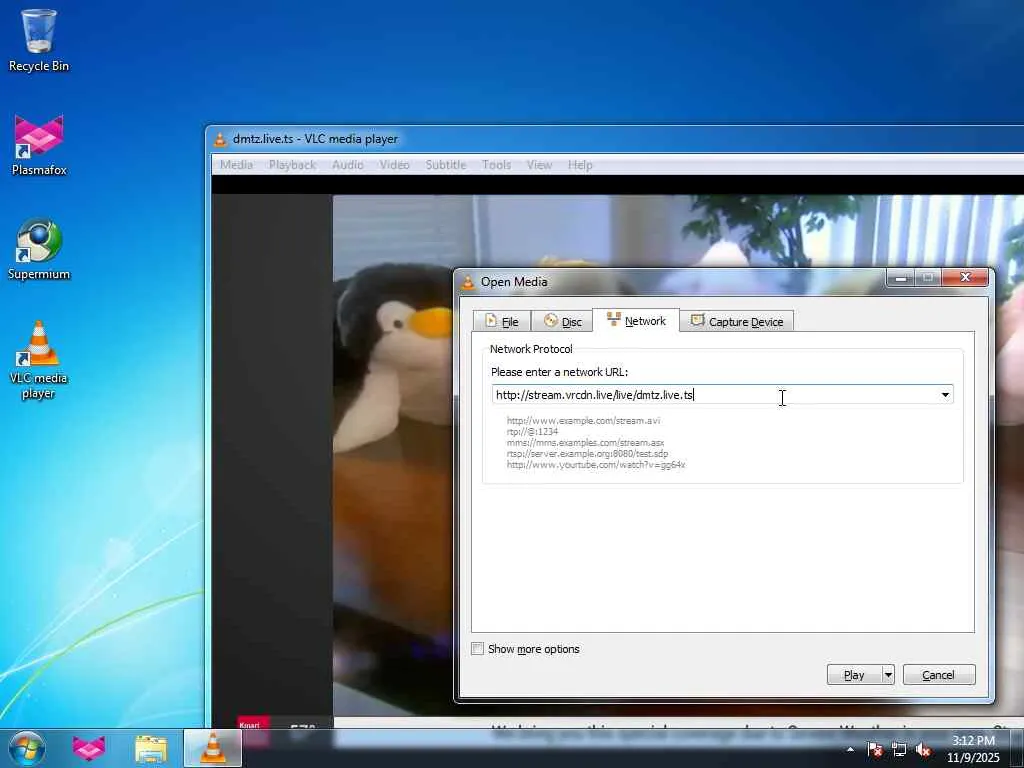Switch to the Disc tab
The width and height of the screenshot is (1024, 768).
tap(562, 321)
